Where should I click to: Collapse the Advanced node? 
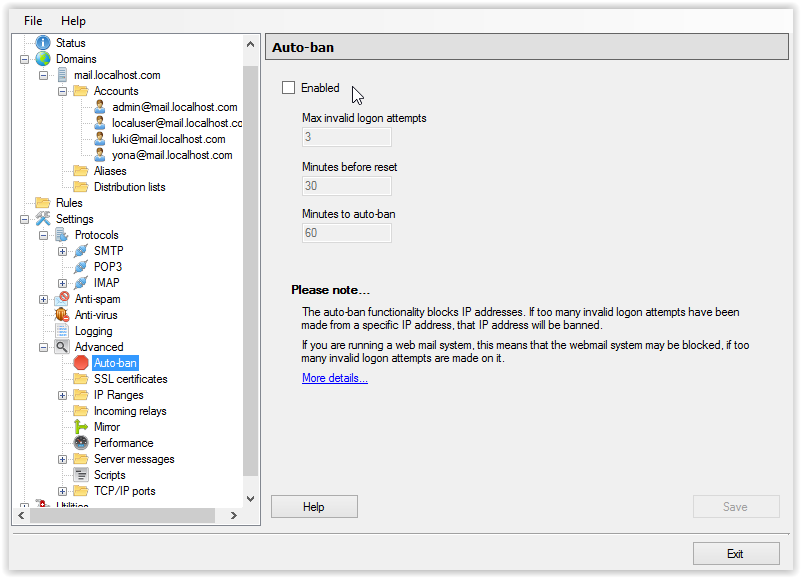coord(43,348)
